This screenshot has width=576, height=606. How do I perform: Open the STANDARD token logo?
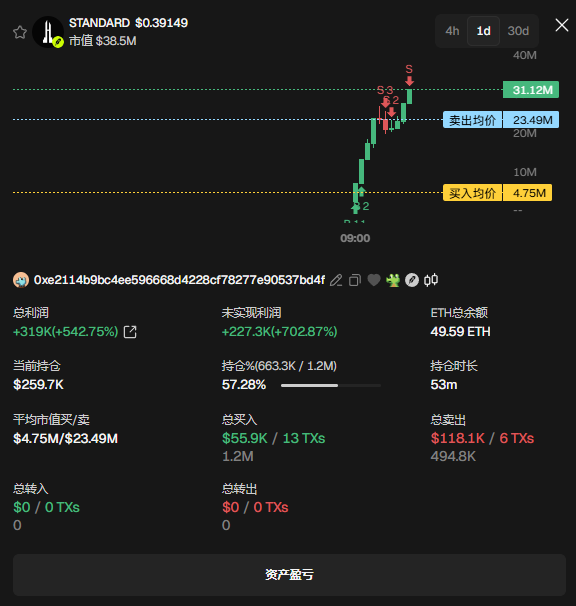point(48,32)
